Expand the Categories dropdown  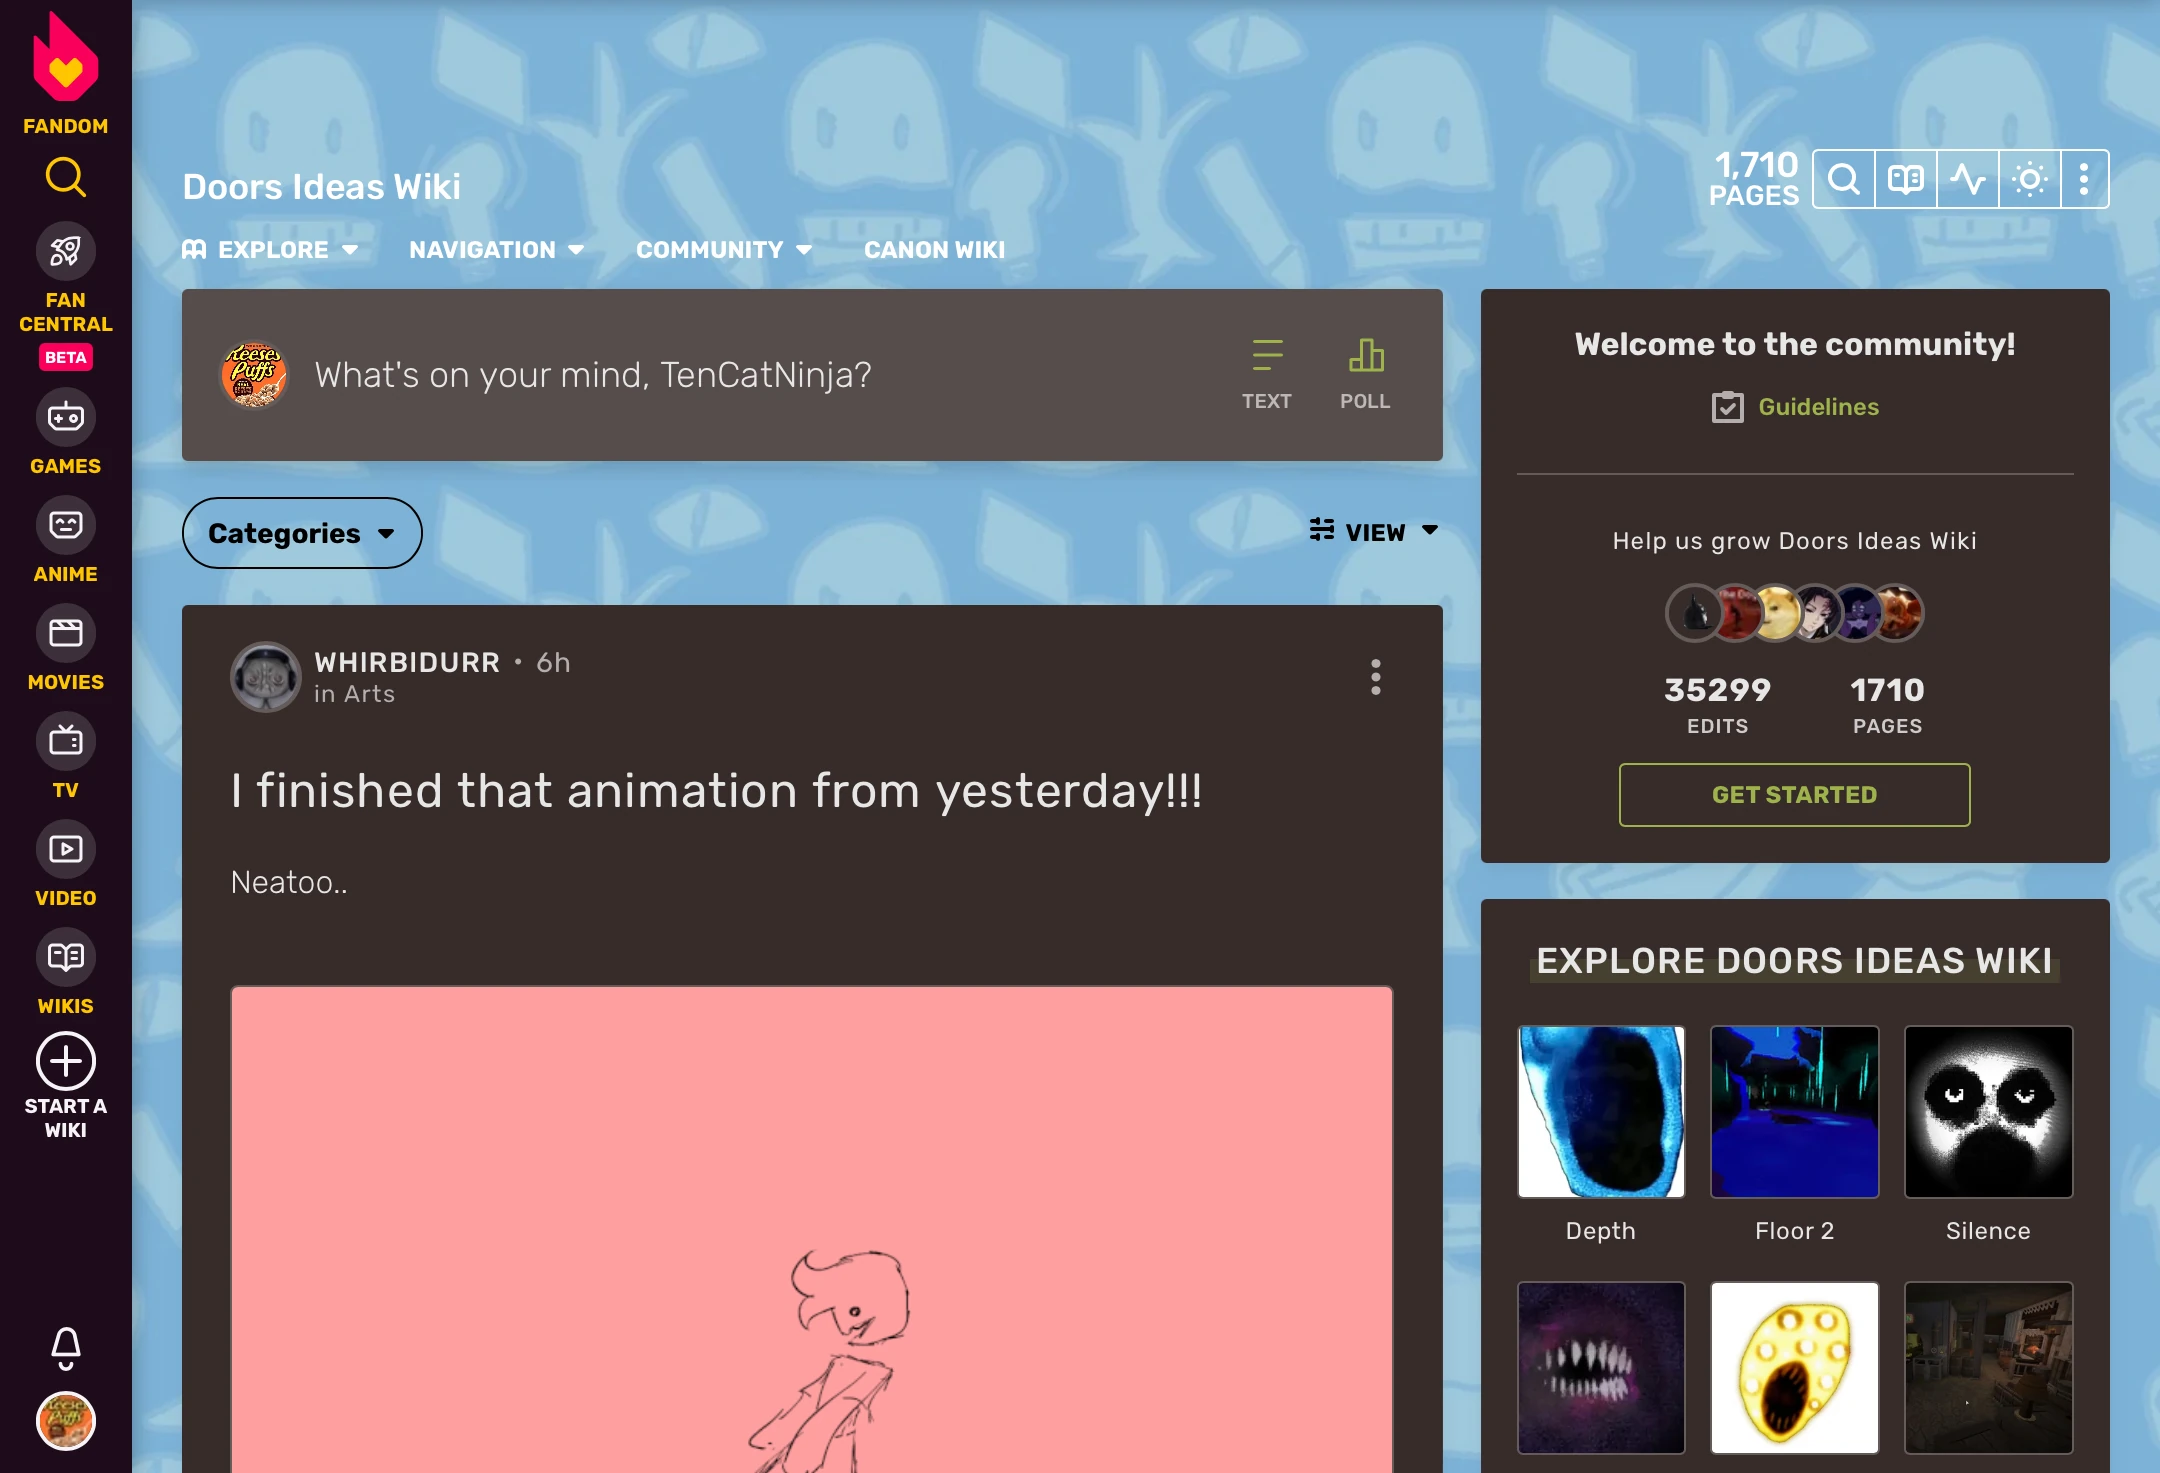click(x=302, y=533)
